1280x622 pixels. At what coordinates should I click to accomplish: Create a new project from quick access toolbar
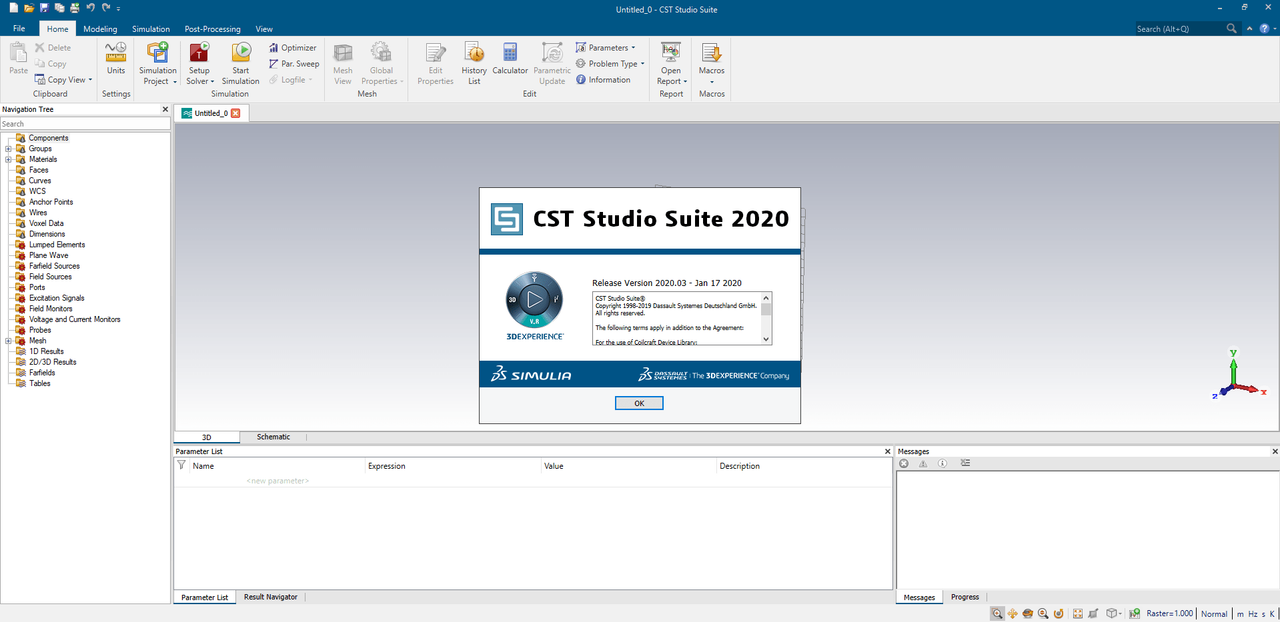coord(14,8)
